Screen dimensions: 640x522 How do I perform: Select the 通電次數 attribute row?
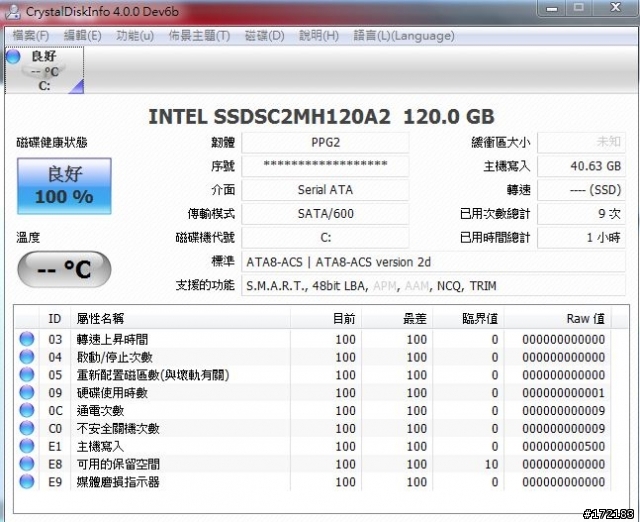[313, 411]
